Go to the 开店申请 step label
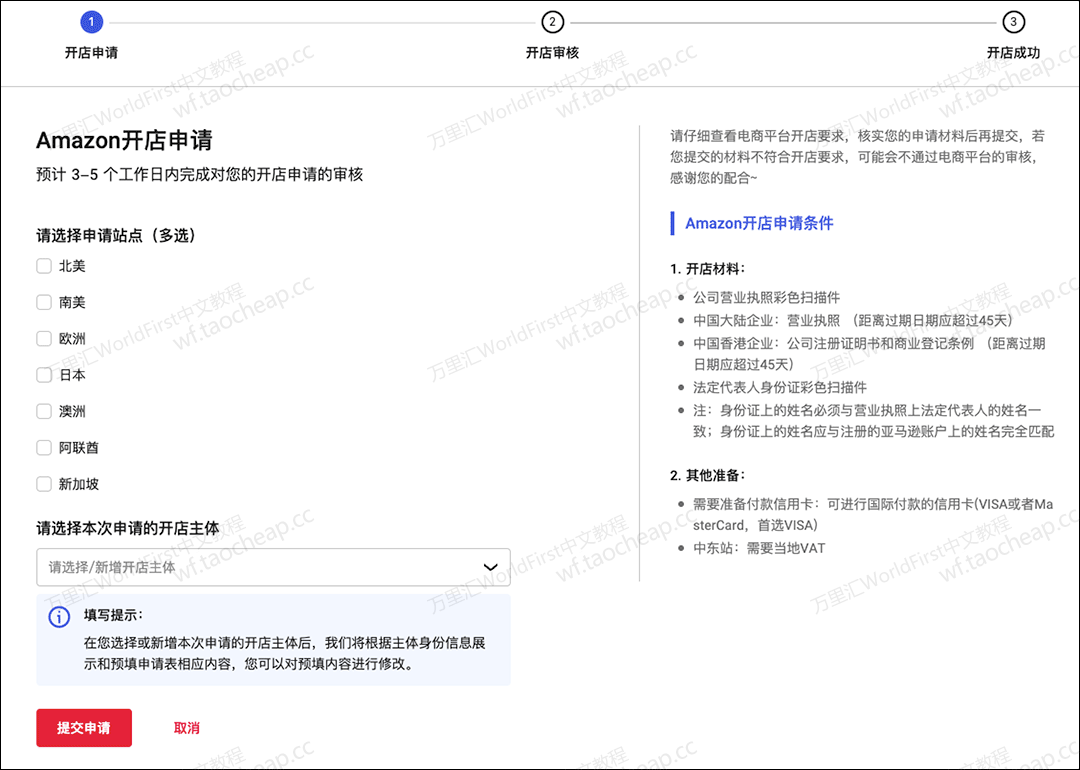Image resolution: width=1080 pixels, height=770 pixels. click(91, 53)
